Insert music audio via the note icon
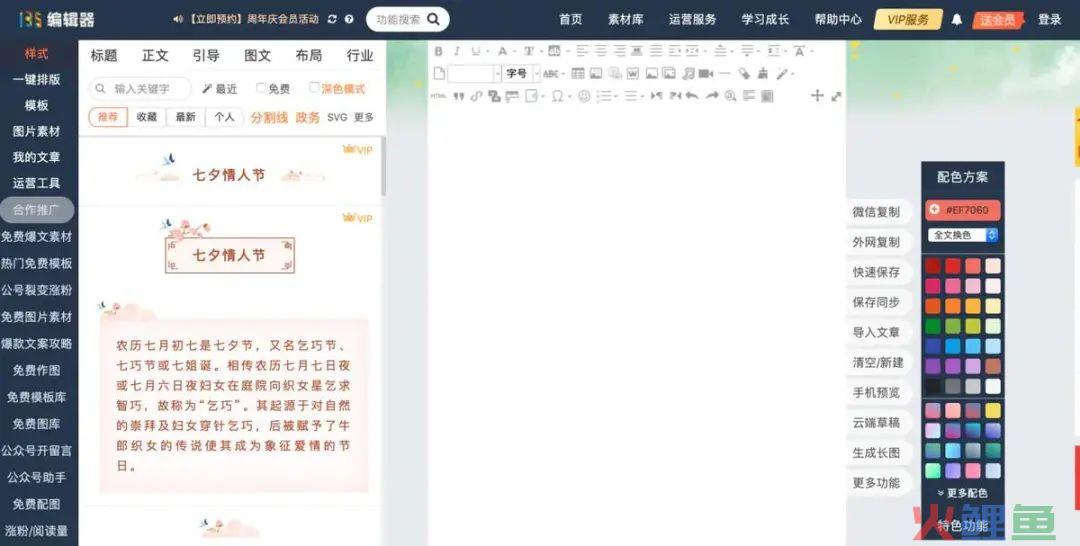 (x=688, y=74)
